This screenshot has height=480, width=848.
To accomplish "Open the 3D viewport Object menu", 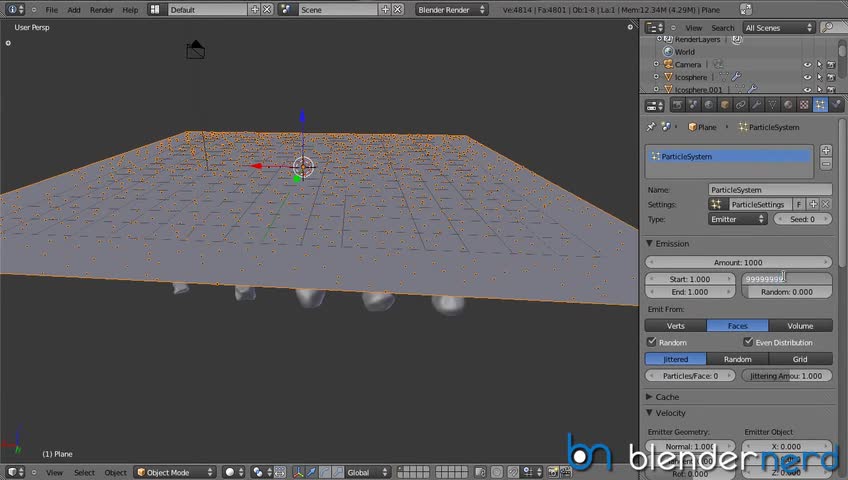I will pos(115,472).
